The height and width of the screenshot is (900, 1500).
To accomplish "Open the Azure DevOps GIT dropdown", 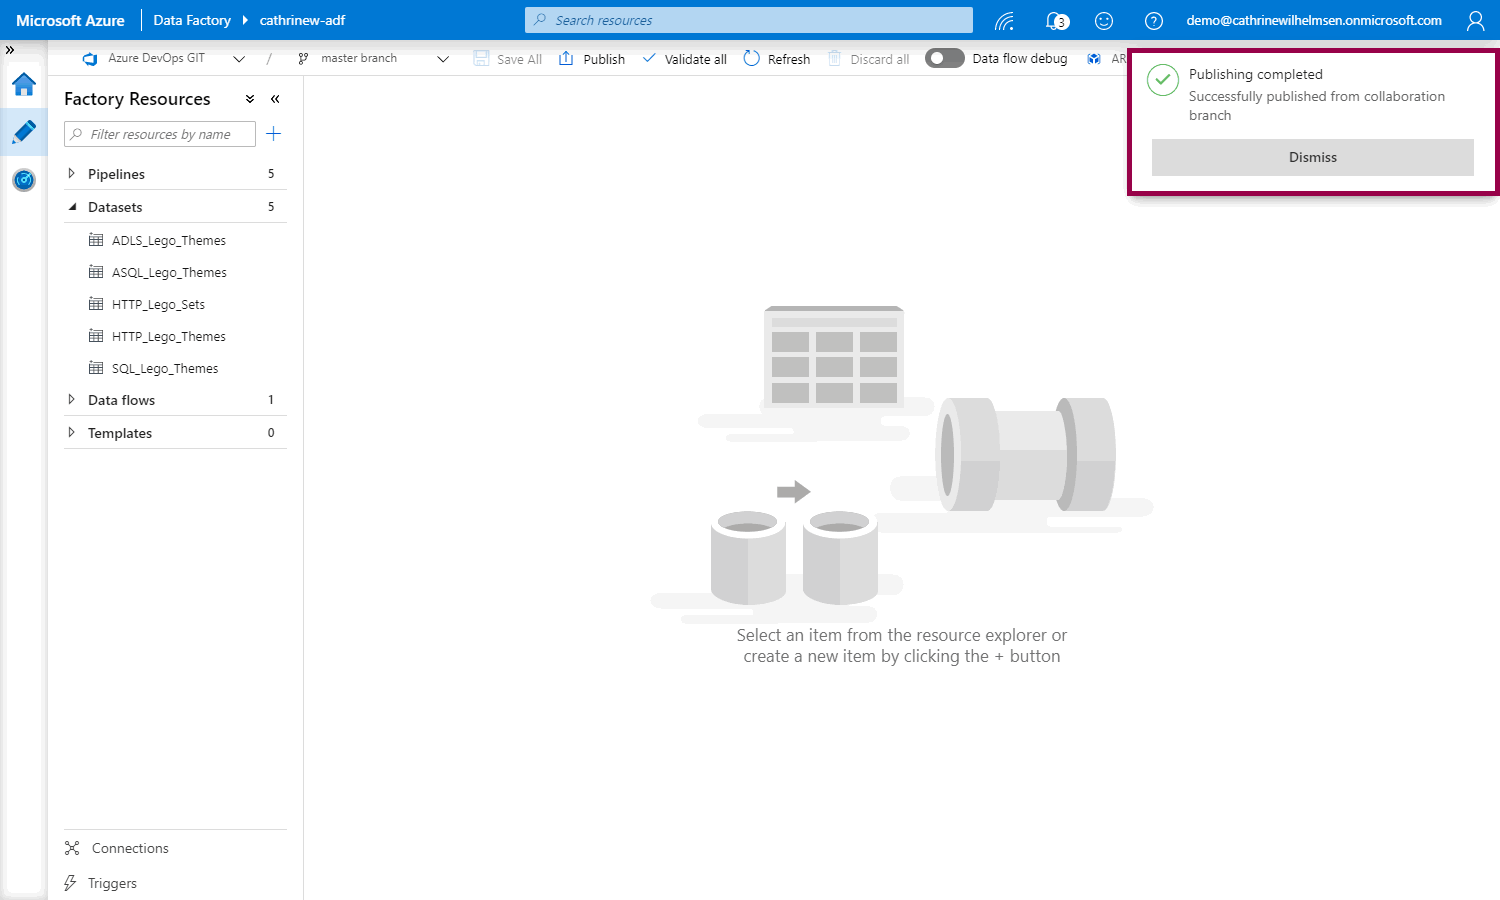I will [239, 59].
